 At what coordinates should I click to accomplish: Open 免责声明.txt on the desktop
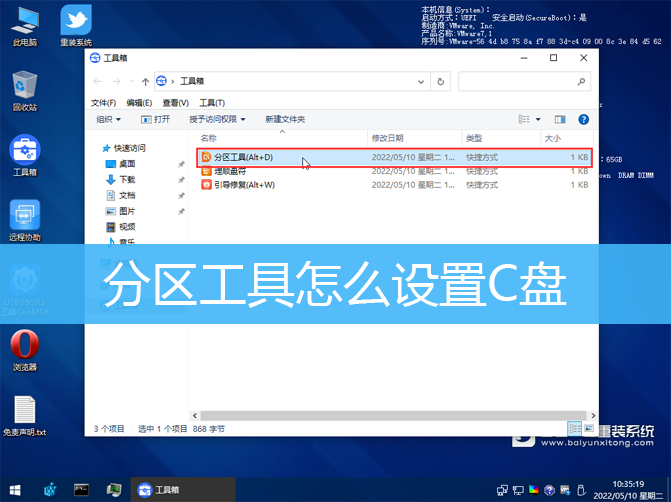(x=25, y=415)
